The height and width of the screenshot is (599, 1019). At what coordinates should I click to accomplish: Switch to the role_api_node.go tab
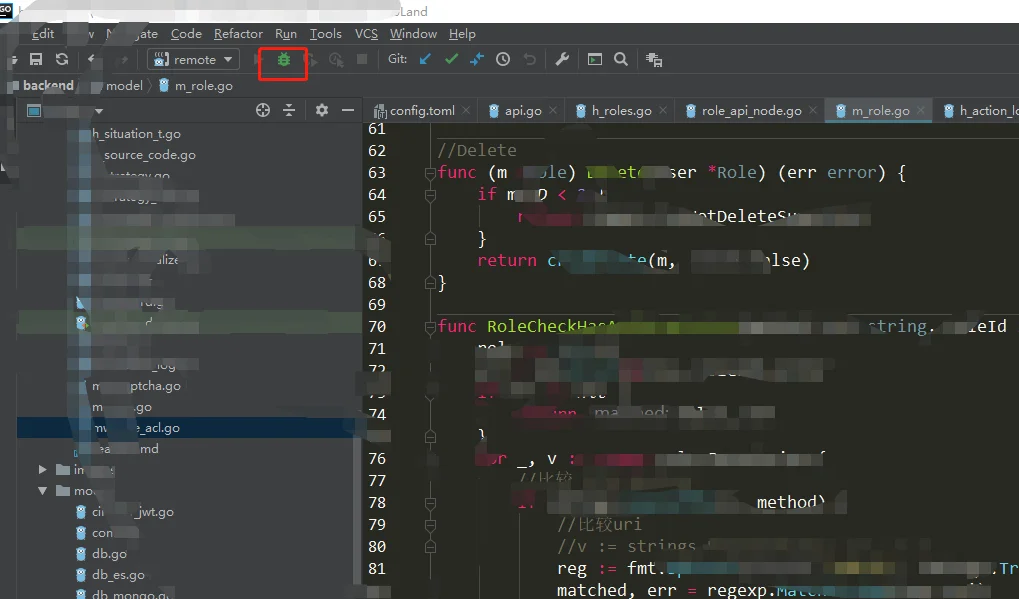(x=751, y=111)
